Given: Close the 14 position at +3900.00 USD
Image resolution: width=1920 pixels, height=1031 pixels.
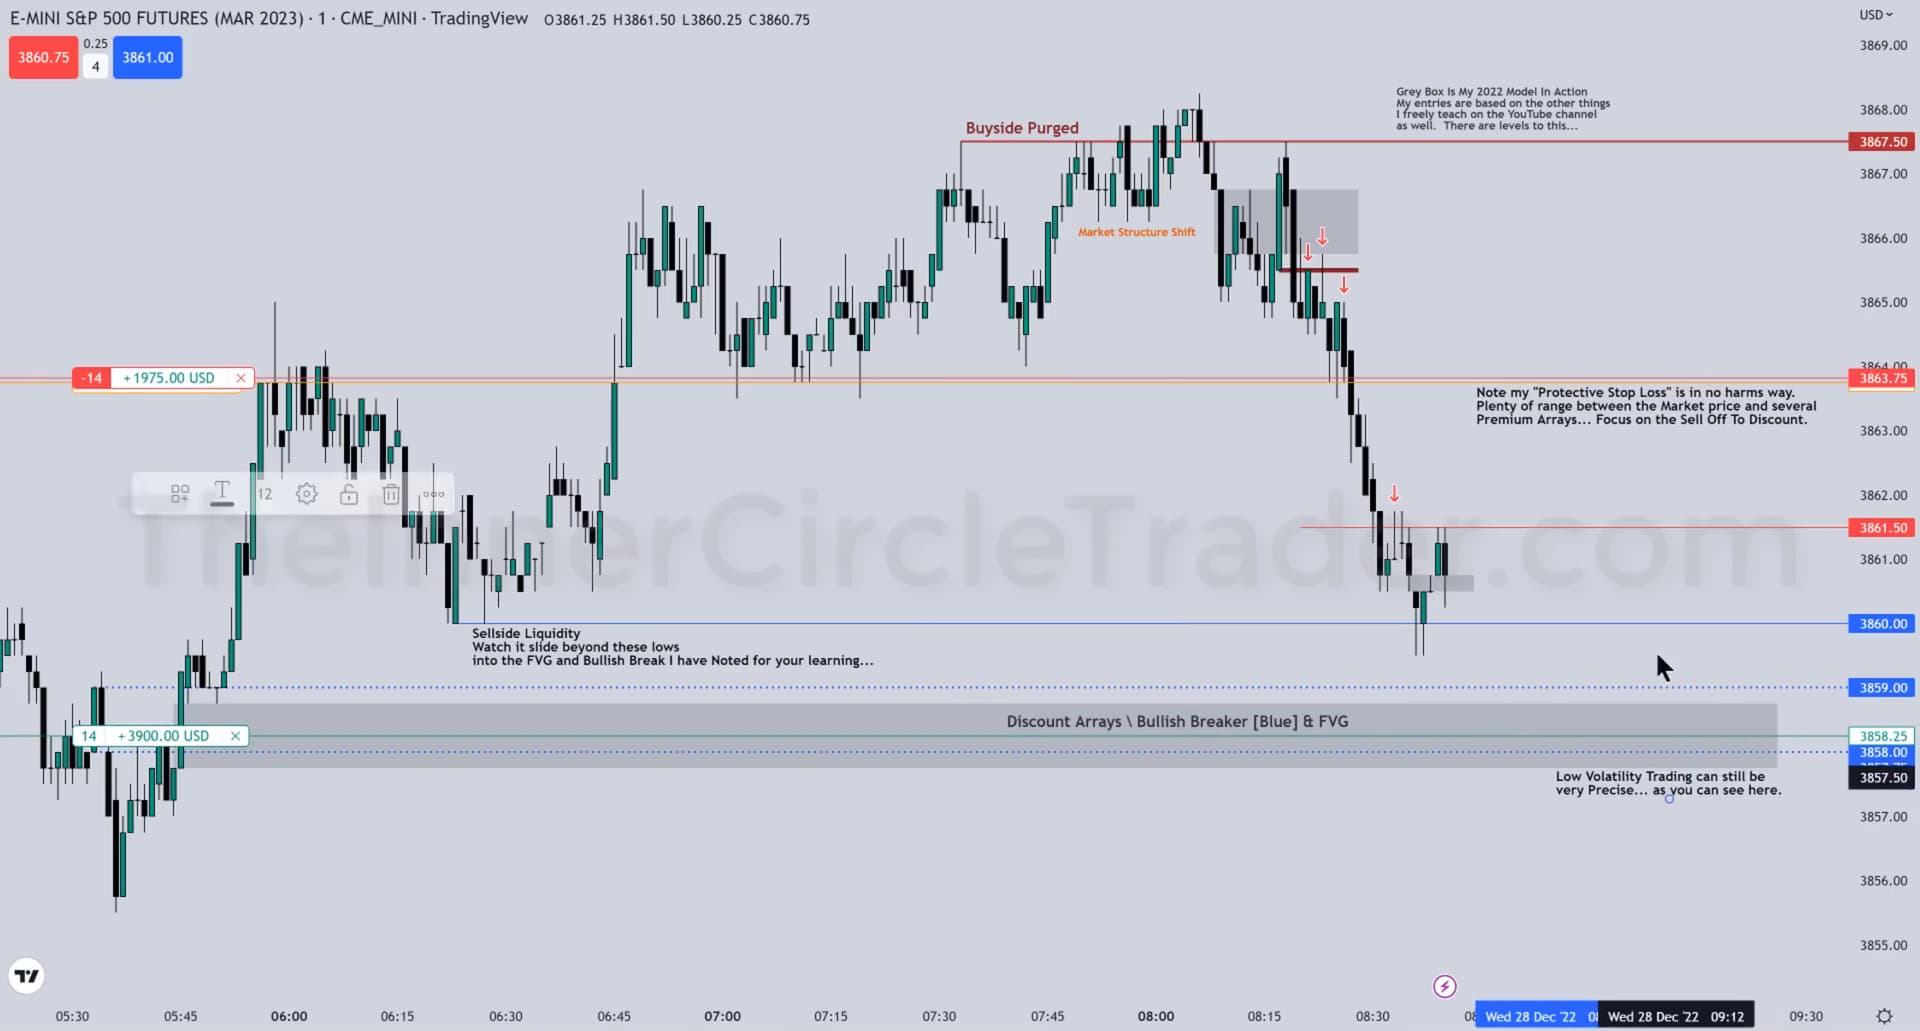Looking at the screenshot, I should [235, 736].
